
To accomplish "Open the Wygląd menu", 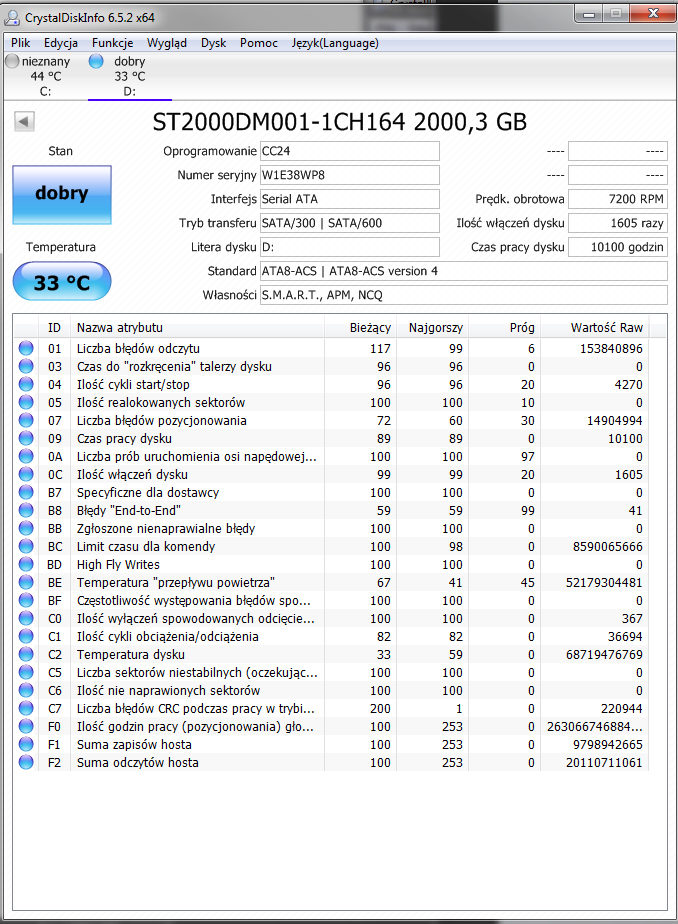I will click(167, 43).
